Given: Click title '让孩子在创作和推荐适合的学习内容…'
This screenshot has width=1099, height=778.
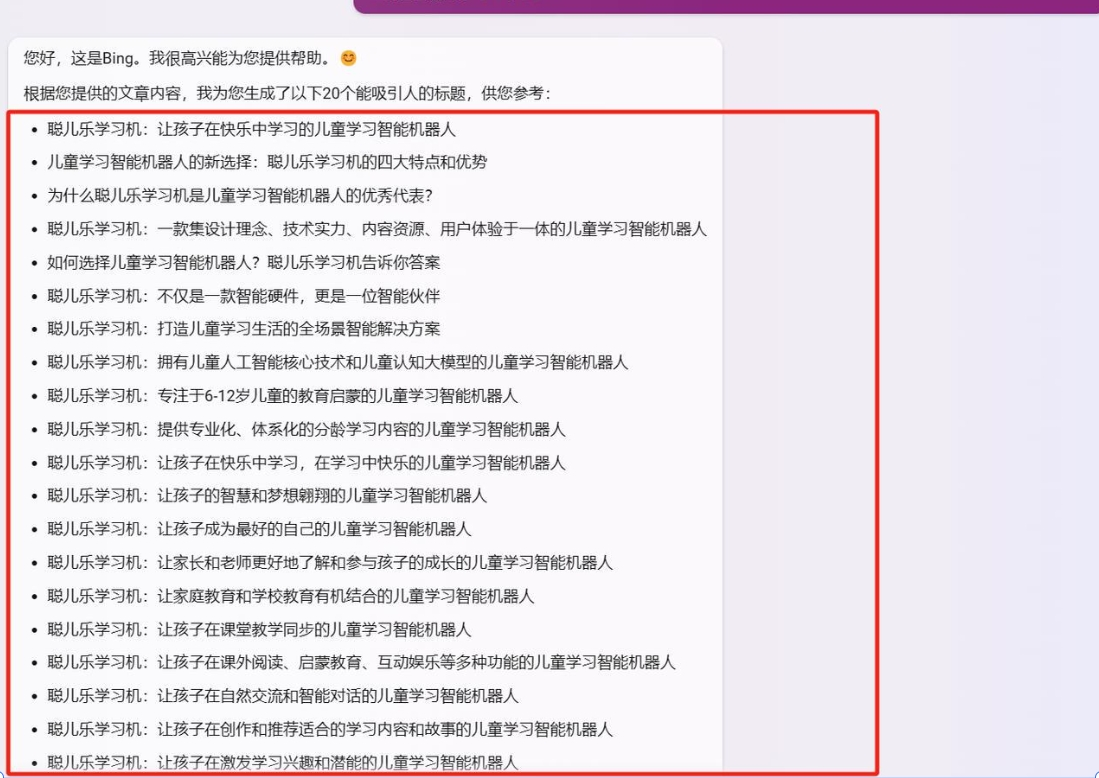Looking at the screenshot, I should [x=330, y=730].
